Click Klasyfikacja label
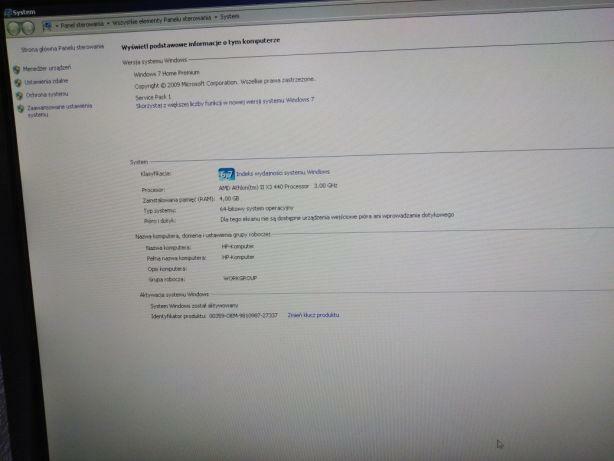 pyautogui.click(x=155, y=174)
